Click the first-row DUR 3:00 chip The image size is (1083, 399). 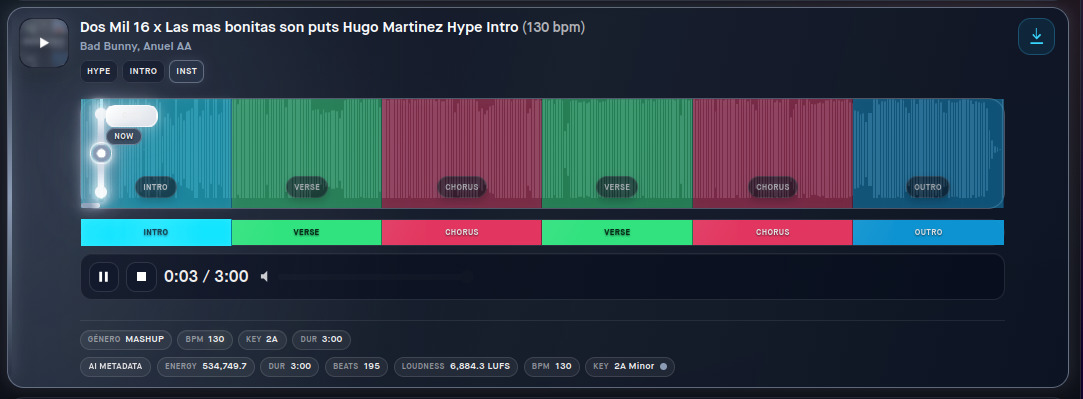pos(321,340)
